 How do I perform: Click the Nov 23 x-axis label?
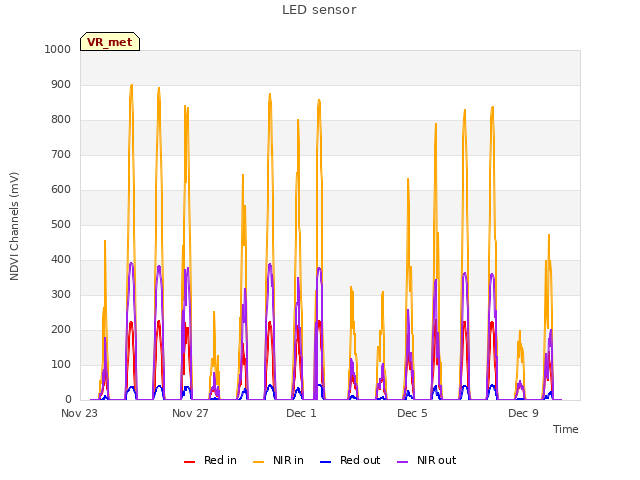coord(80,413)
